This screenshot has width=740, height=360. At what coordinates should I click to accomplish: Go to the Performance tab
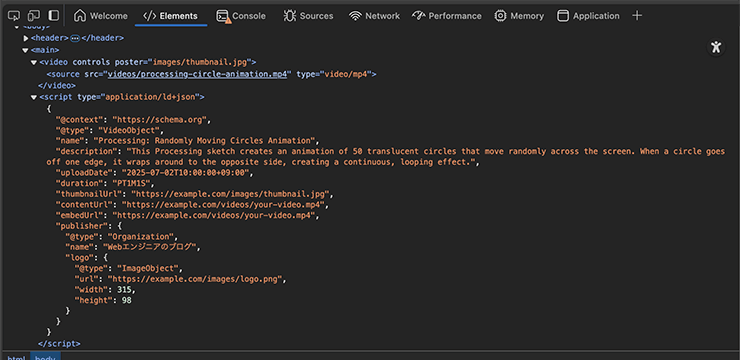click(x=447, y=16)
